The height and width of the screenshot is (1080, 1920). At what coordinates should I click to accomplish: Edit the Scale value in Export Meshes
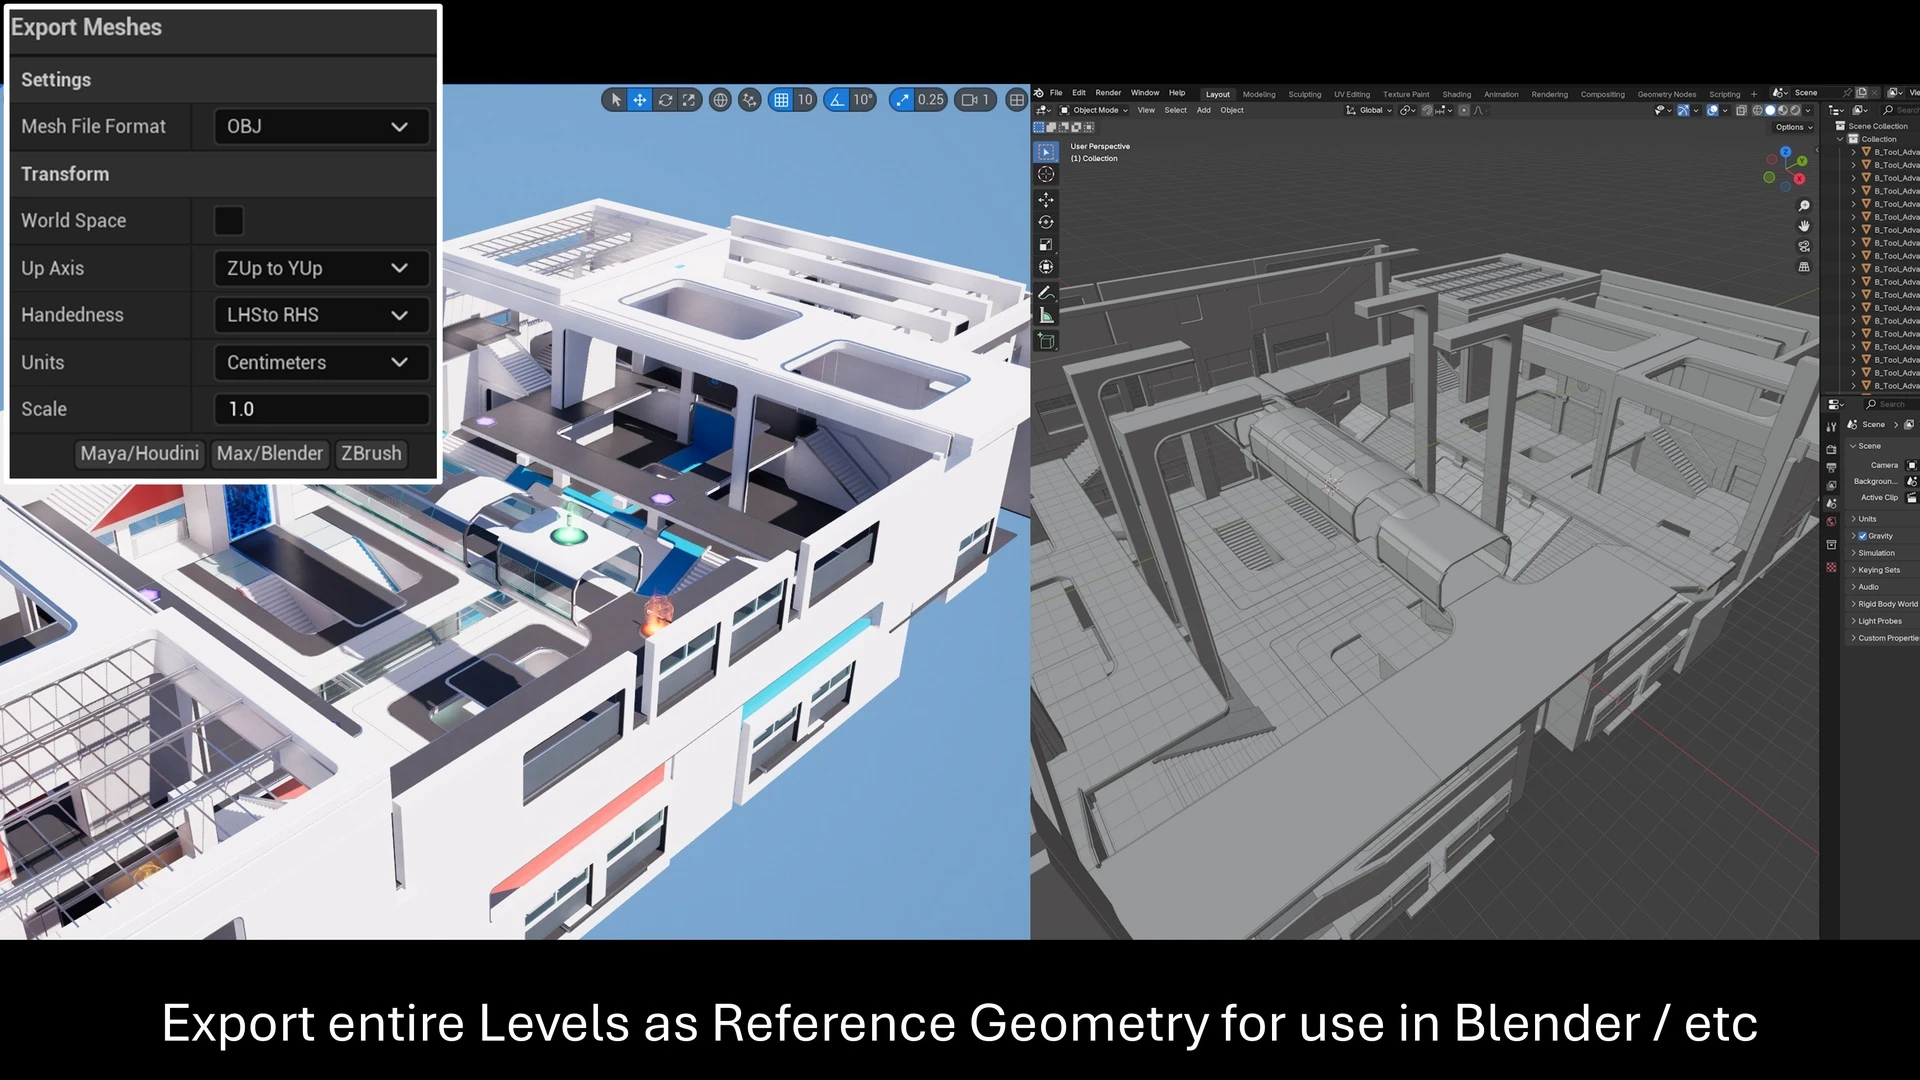coord(320,408)
